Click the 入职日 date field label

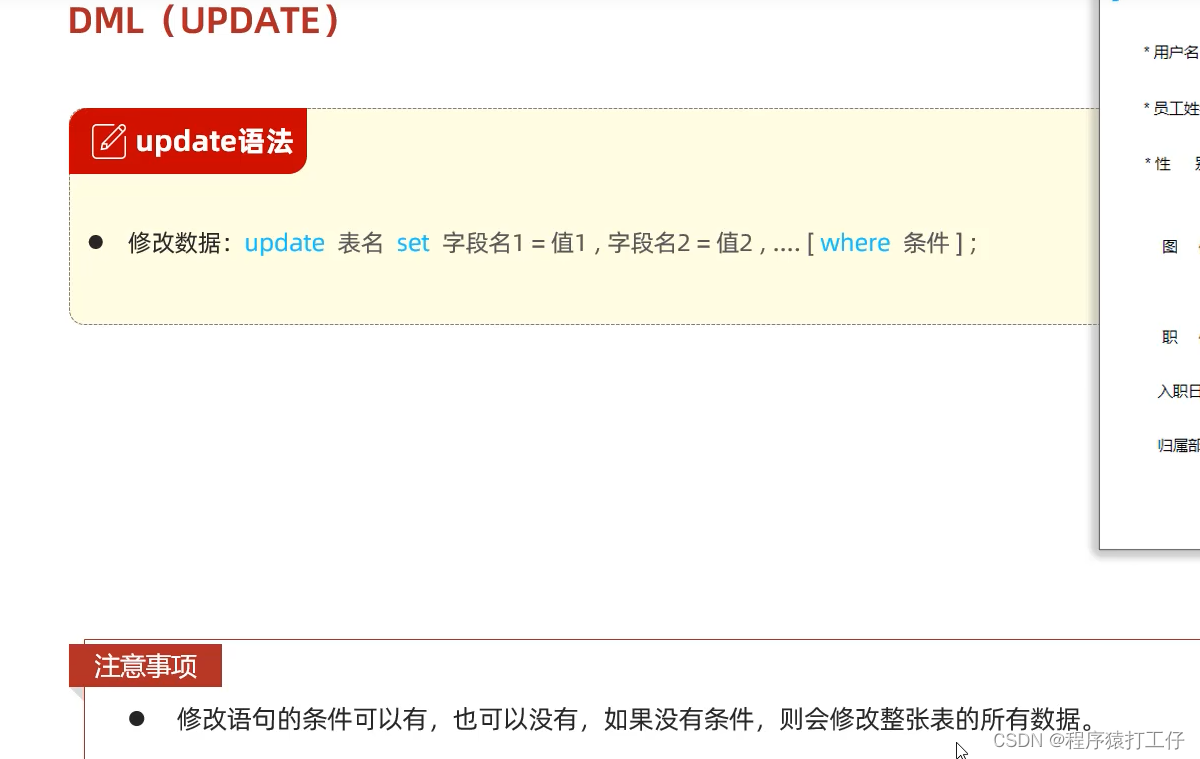(x=1178, y=392)
